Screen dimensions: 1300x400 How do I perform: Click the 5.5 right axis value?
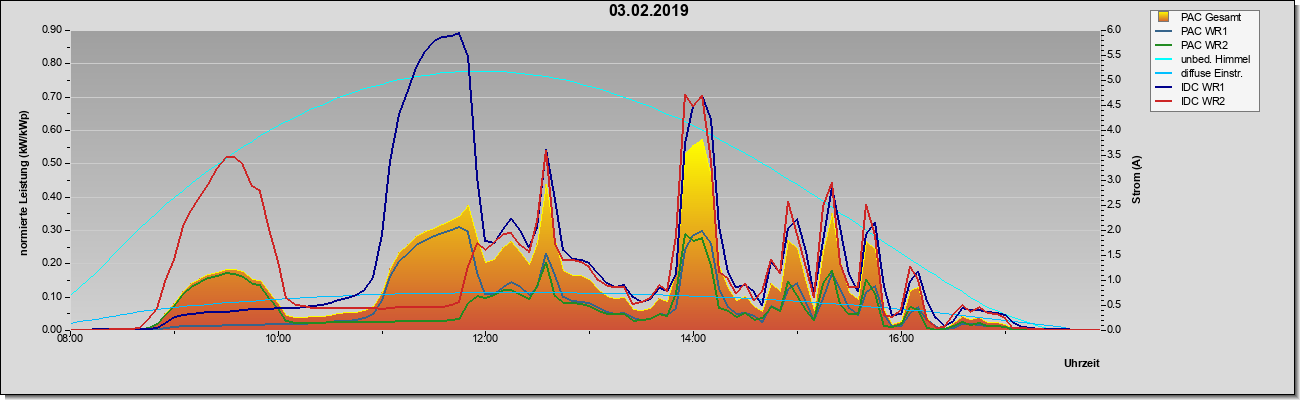pos(1115,55)
